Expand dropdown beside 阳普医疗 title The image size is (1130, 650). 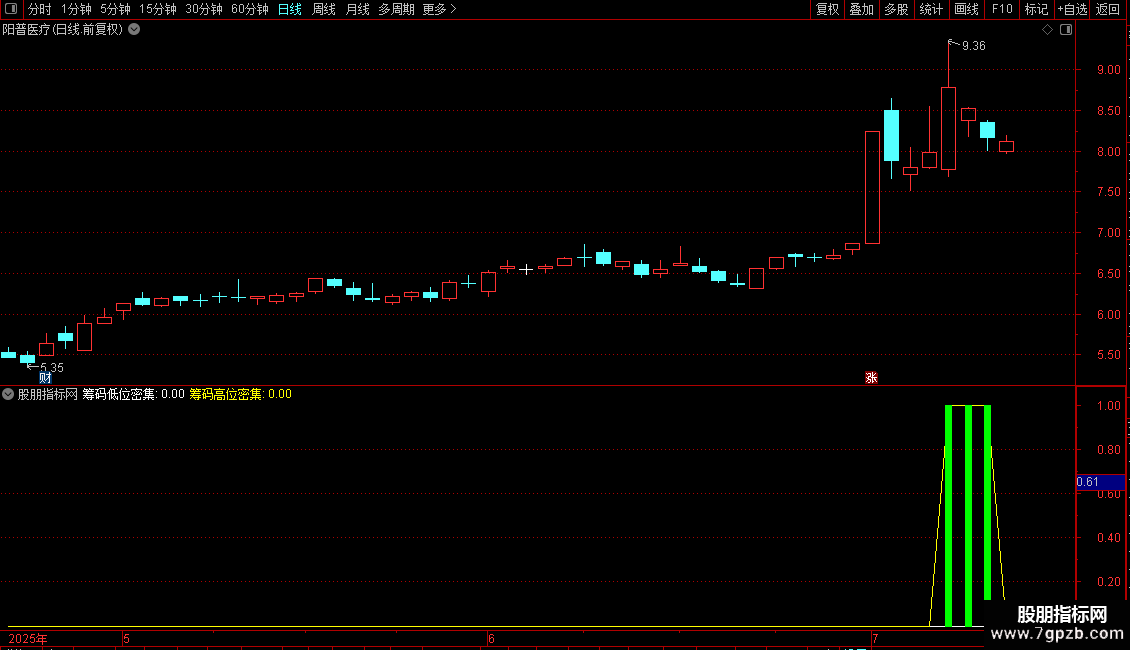pos(134,30)
